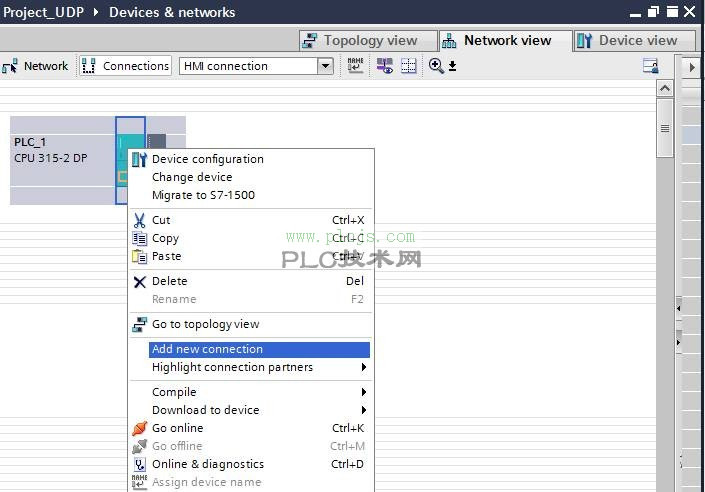705x492 pixels.
Task: Click the show addresses toolbar icon
Action: coord(384,66)
